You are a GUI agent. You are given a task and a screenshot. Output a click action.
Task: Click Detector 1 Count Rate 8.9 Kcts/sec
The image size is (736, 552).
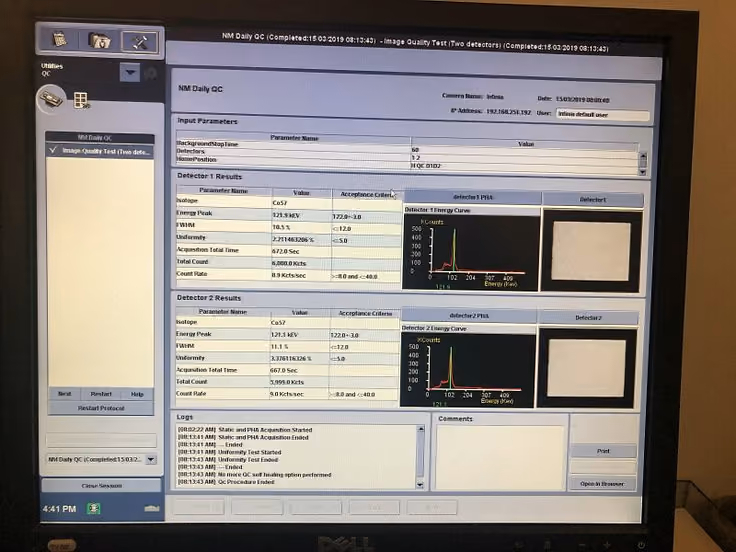point(288,276)
